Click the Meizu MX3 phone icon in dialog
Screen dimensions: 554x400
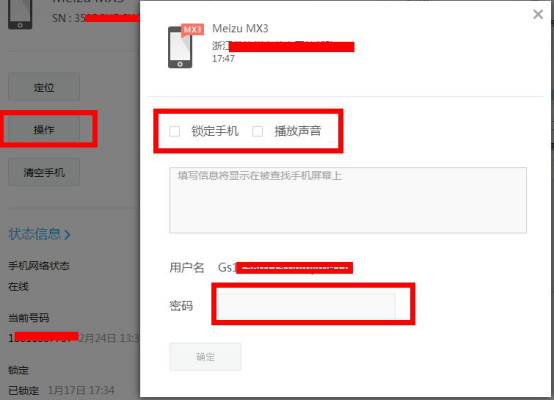click(180, 47)
